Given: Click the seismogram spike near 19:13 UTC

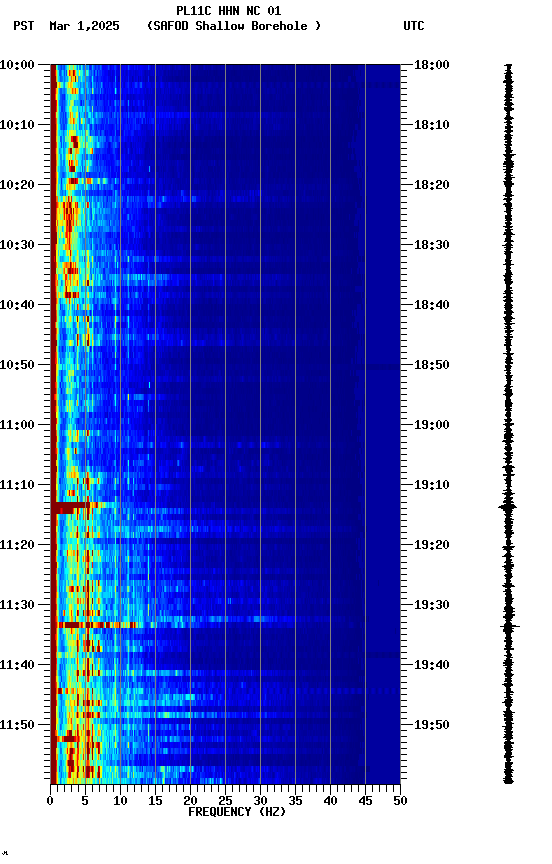Looking at the screenshot, I should 508,506.
